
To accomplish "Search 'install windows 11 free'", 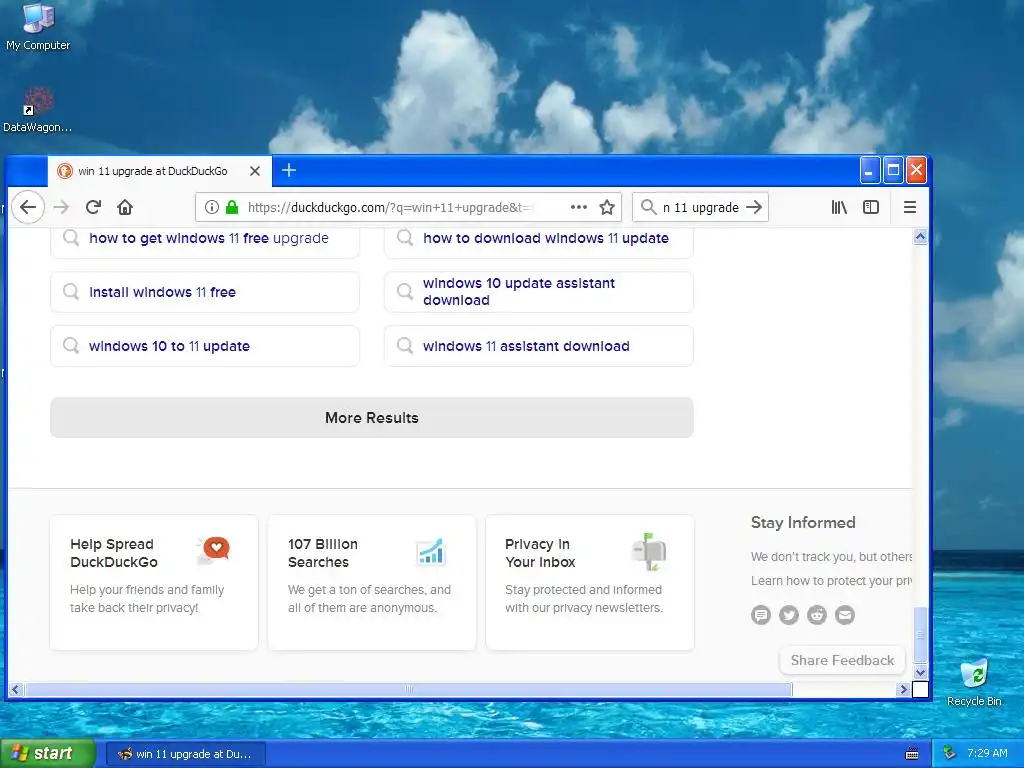I will 205,292.
